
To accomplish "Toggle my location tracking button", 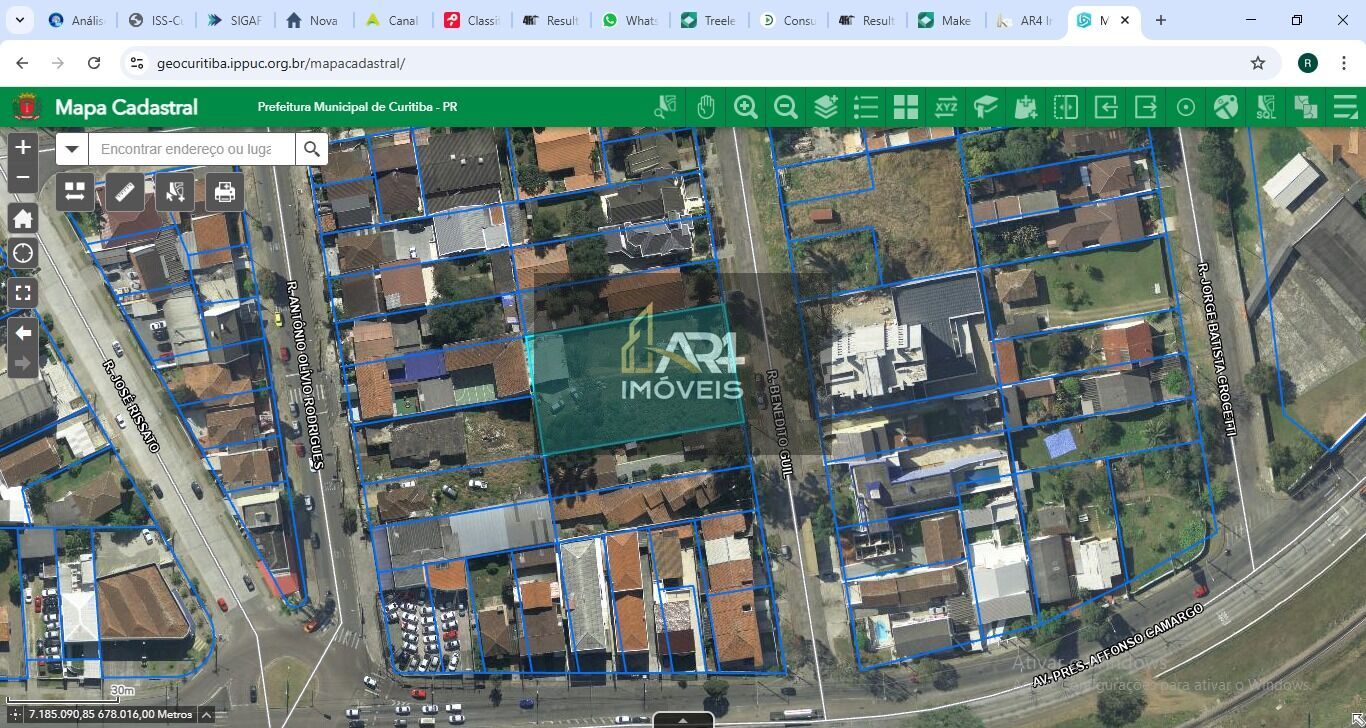I will click(22, 253).
